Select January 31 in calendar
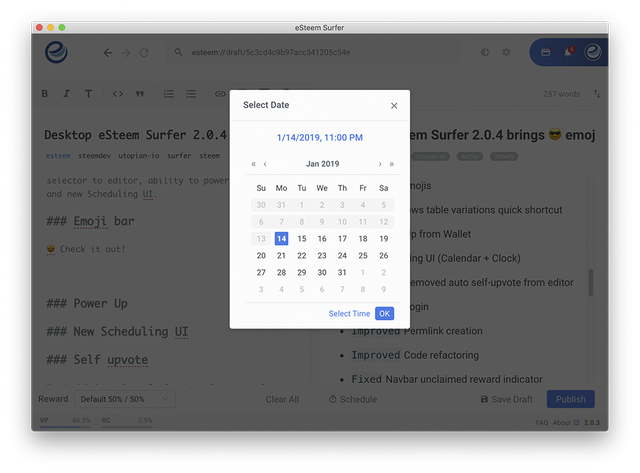640x473 pixels. (x=342, y=272)
